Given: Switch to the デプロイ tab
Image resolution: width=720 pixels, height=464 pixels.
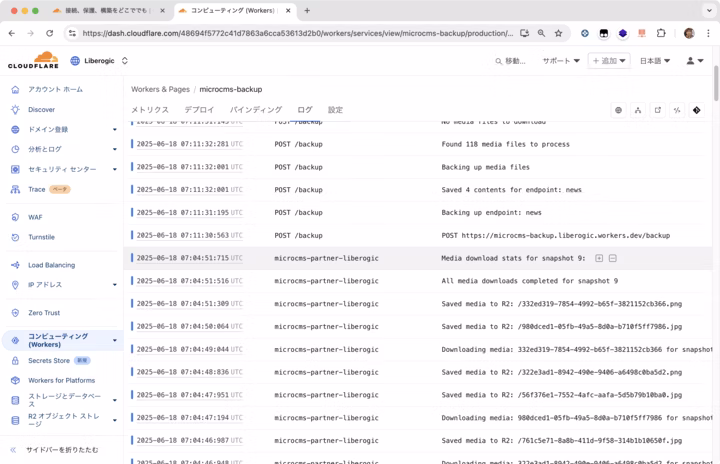Looking at the screenshot, I should [x=199, y=110].
